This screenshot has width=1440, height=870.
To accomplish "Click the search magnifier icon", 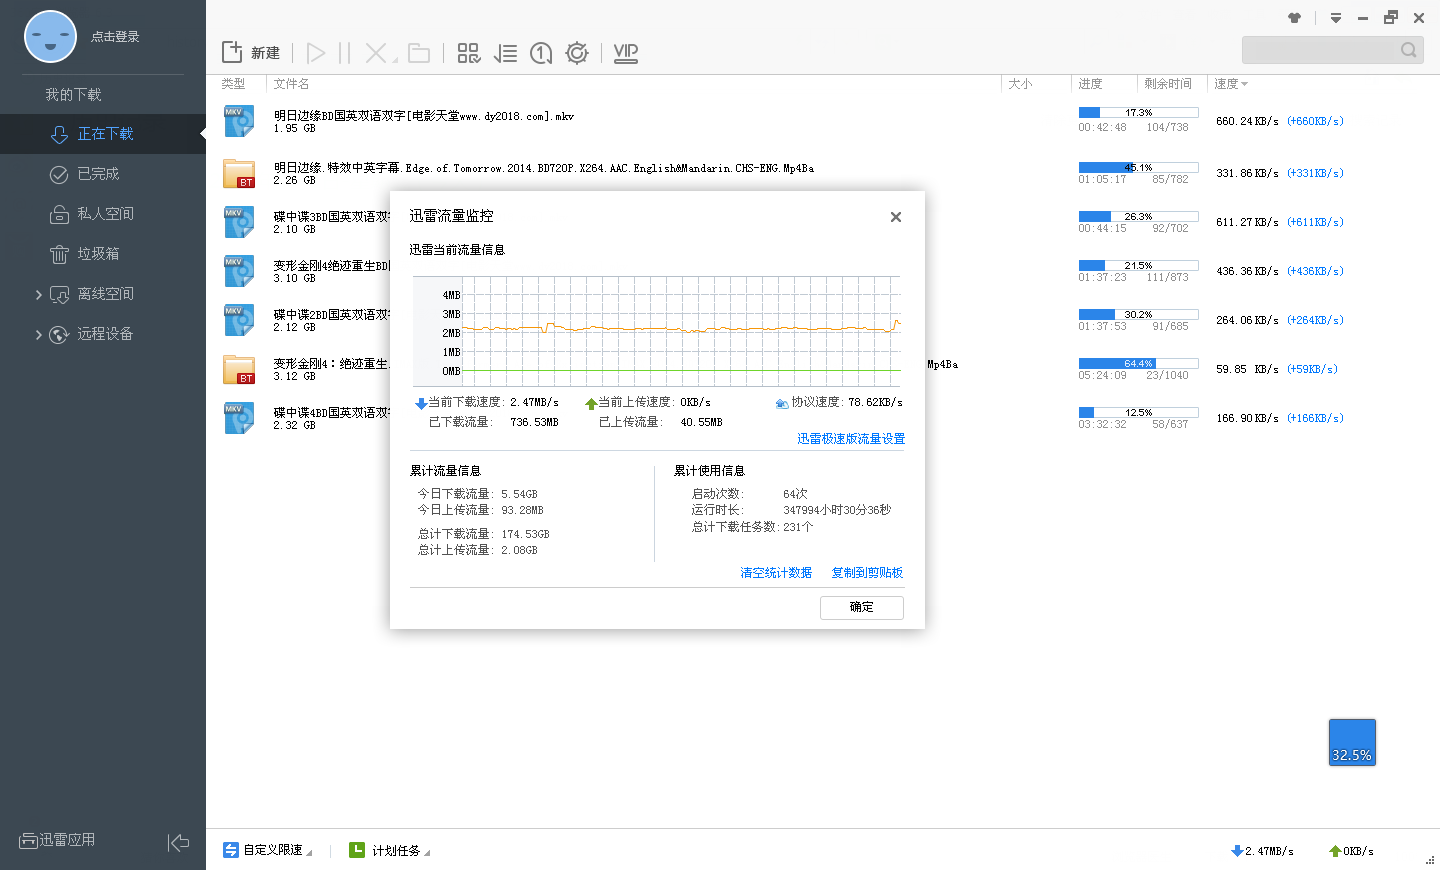I will click(1408, 50).
